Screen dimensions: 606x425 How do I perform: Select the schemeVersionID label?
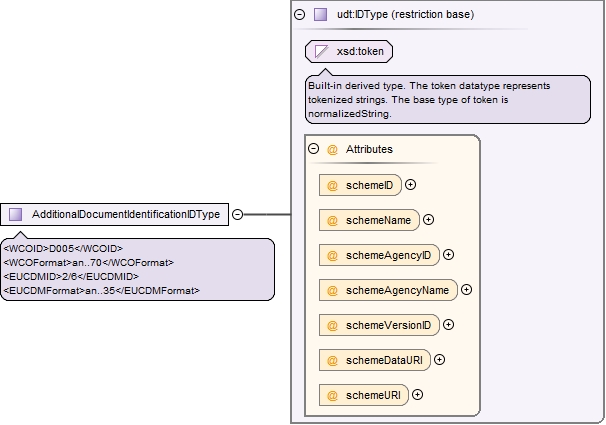coord(388,325)
